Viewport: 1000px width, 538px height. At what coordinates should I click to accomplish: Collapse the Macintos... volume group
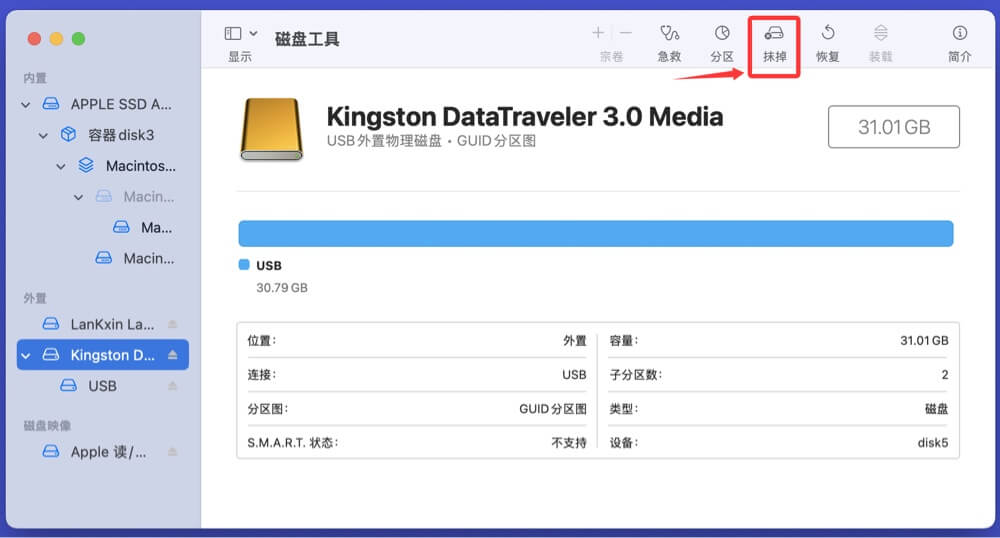tap(61, 166)
